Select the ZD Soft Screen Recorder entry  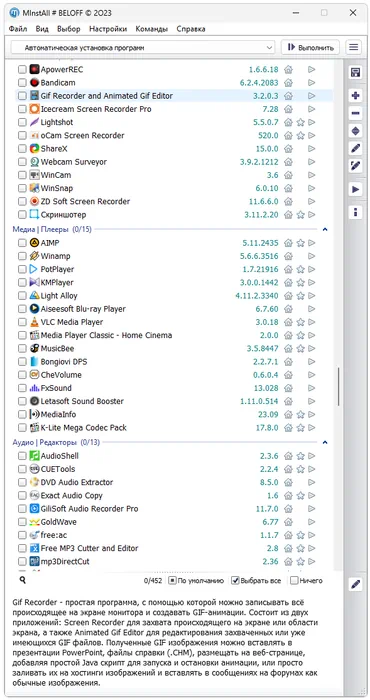coord(174,201)
